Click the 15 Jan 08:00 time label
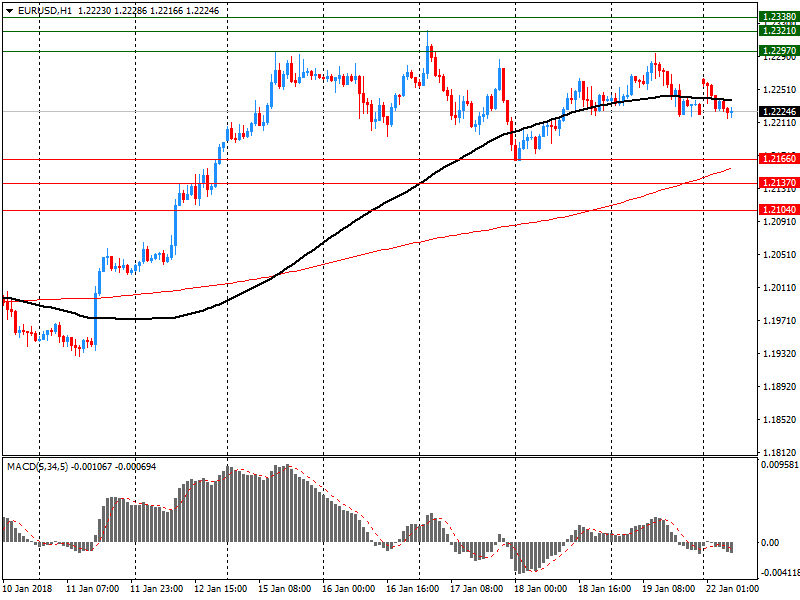 pyautogui.click(x=284, y=589)
